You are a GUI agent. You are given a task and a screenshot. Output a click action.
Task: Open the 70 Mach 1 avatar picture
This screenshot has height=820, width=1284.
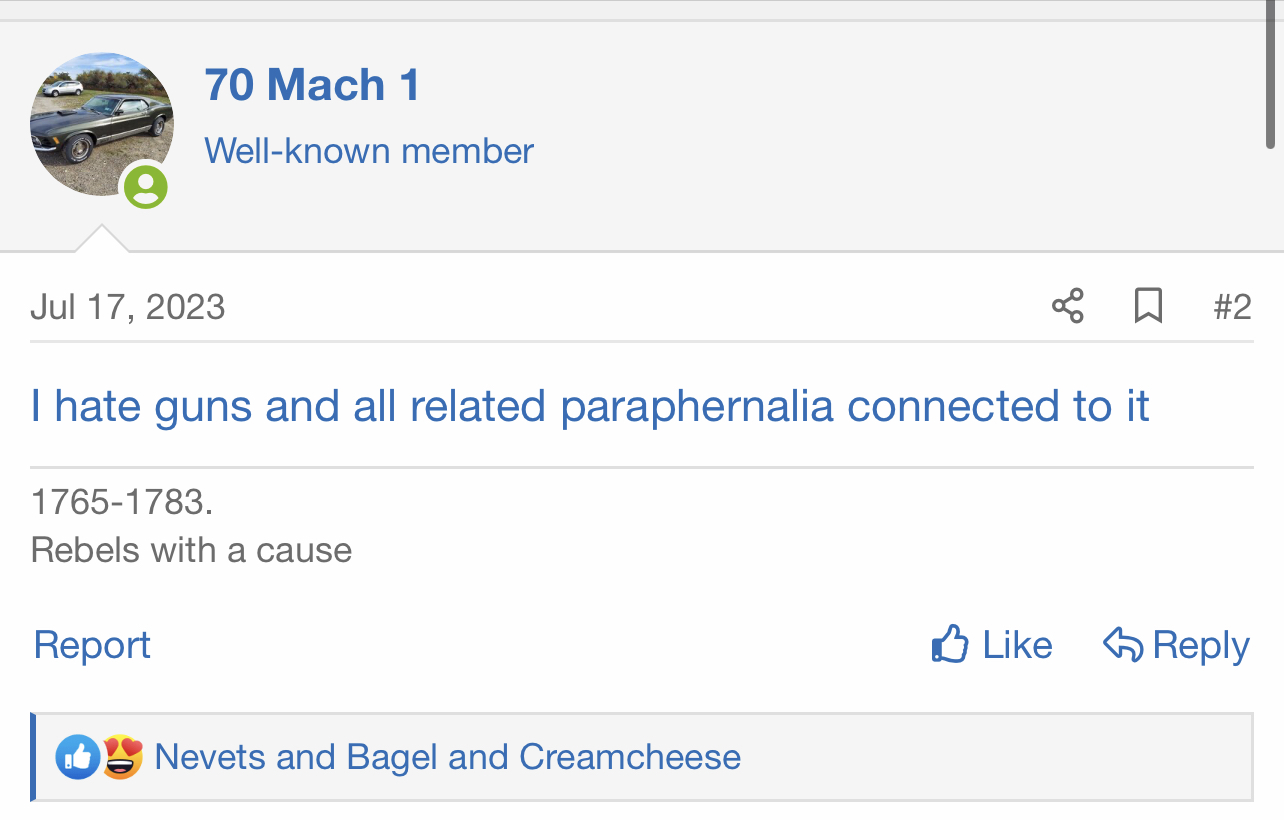point(102,124)
